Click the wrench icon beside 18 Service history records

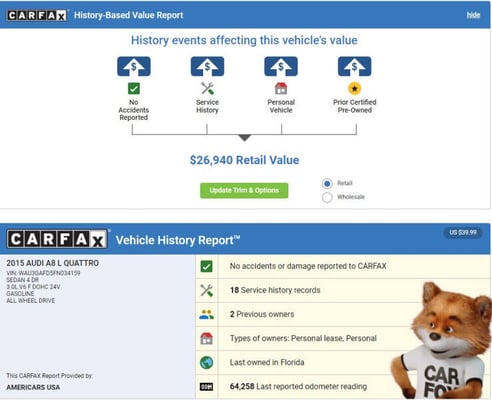(x=207, y=290)
